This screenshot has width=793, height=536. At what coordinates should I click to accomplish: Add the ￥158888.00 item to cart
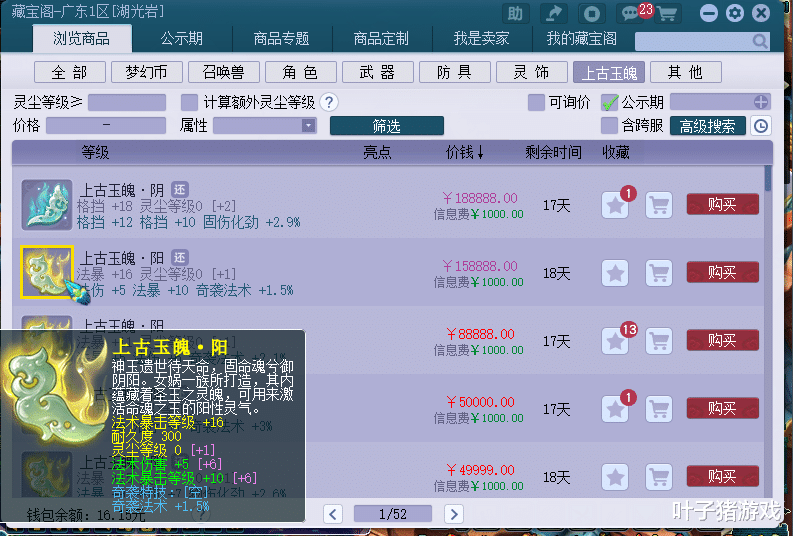coord(659,274)
